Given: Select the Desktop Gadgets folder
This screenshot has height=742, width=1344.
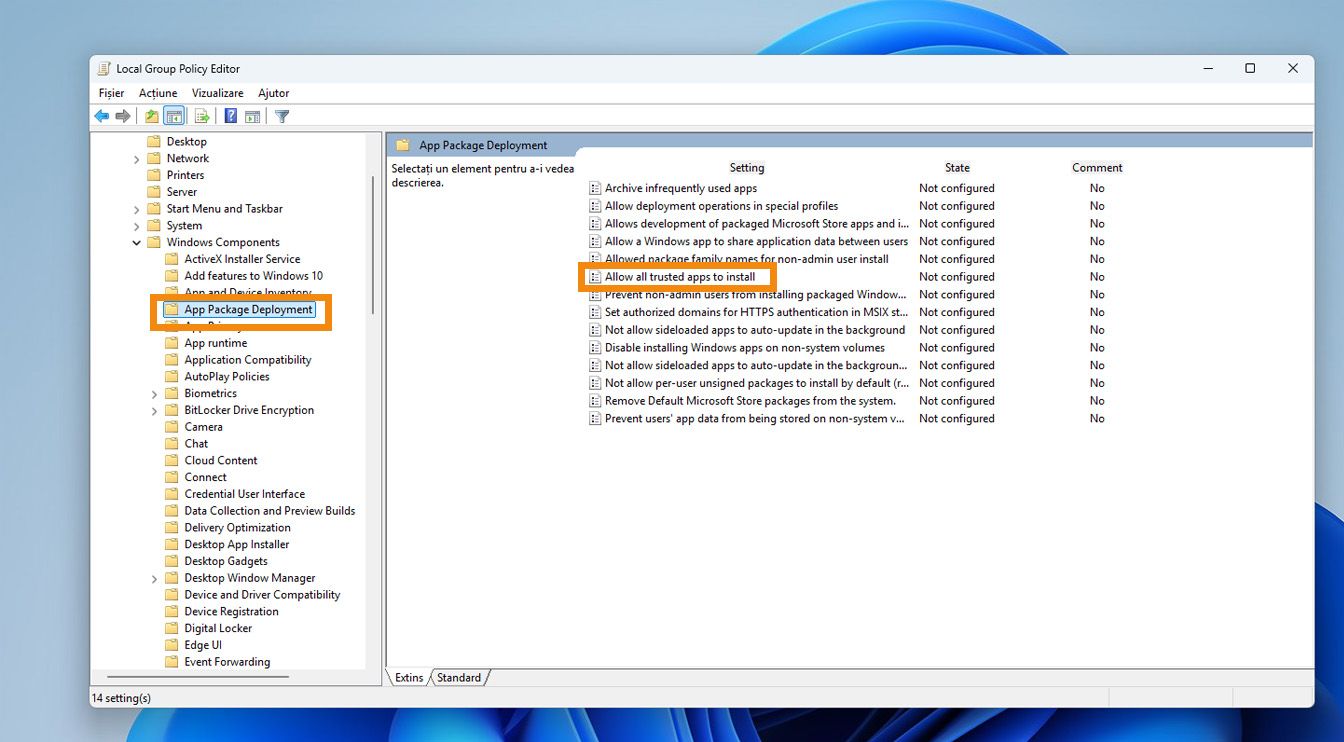Looking at the screenshot, I should 226,562.
